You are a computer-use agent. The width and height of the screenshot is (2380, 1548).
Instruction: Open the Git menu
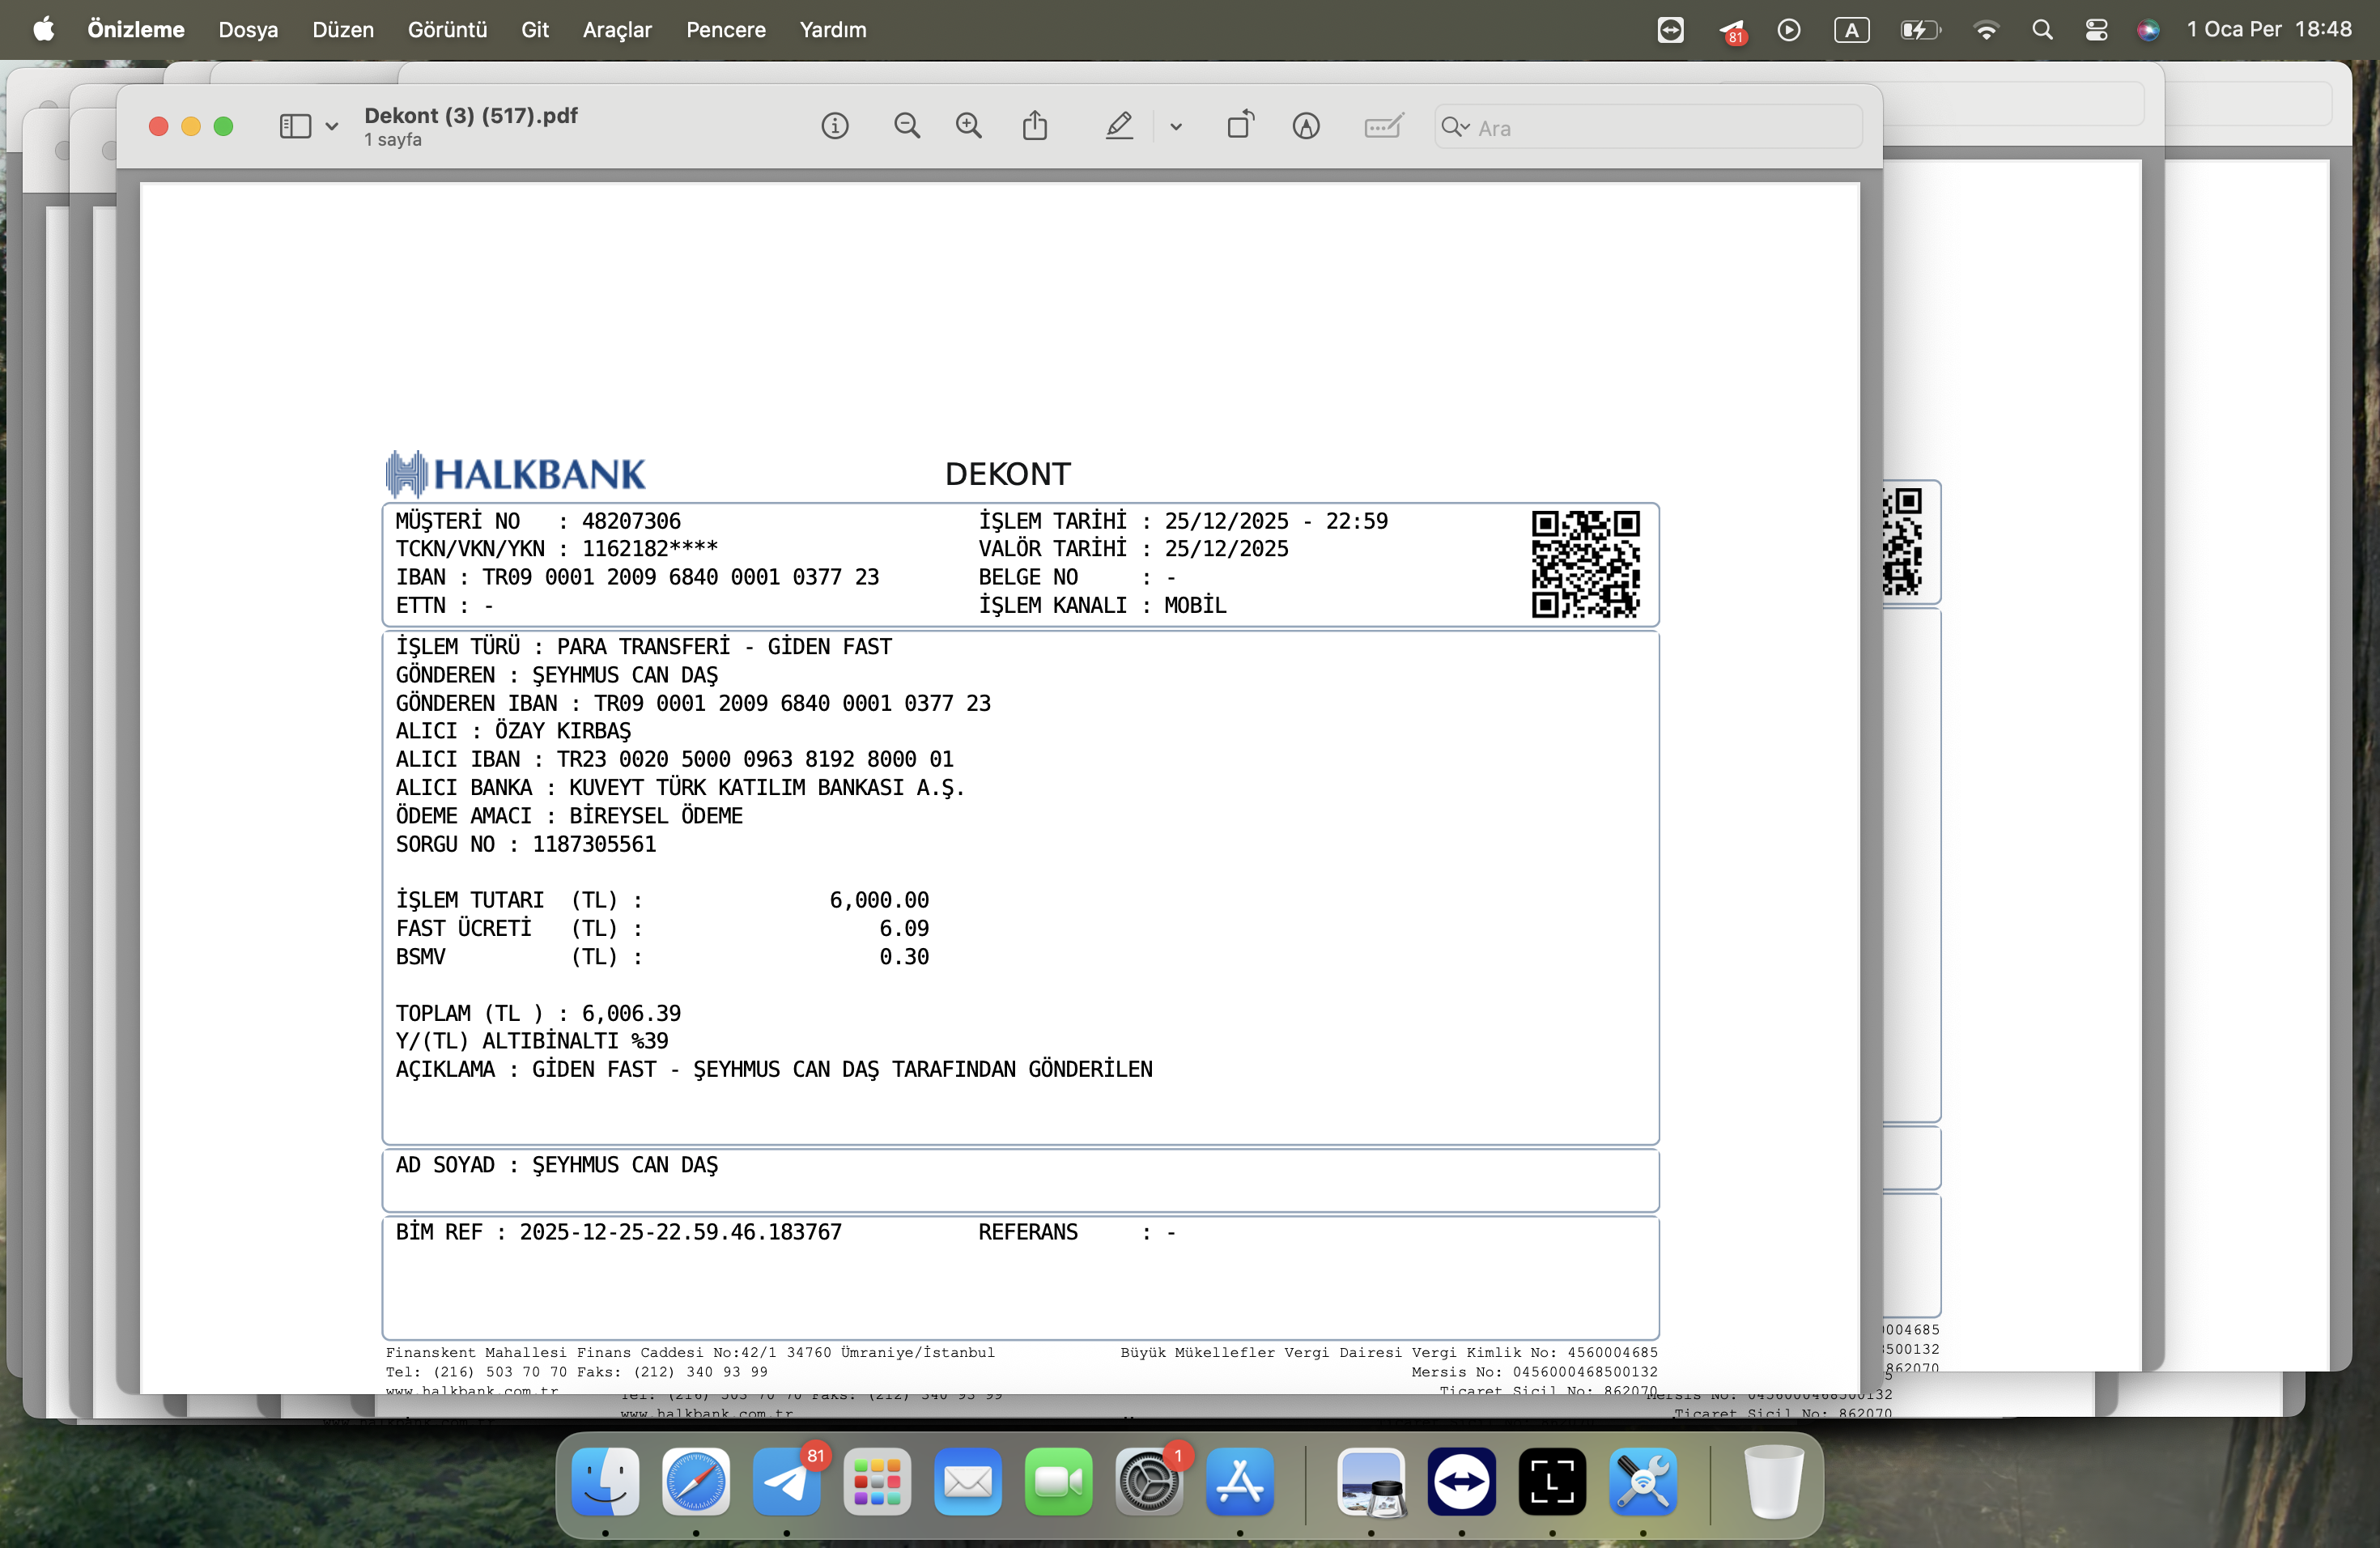point(535,30)
